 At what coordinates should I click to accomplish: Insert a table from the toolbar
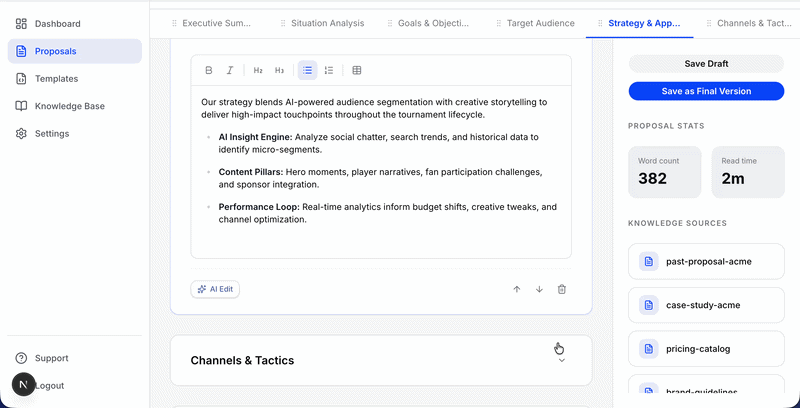(357, 70)
